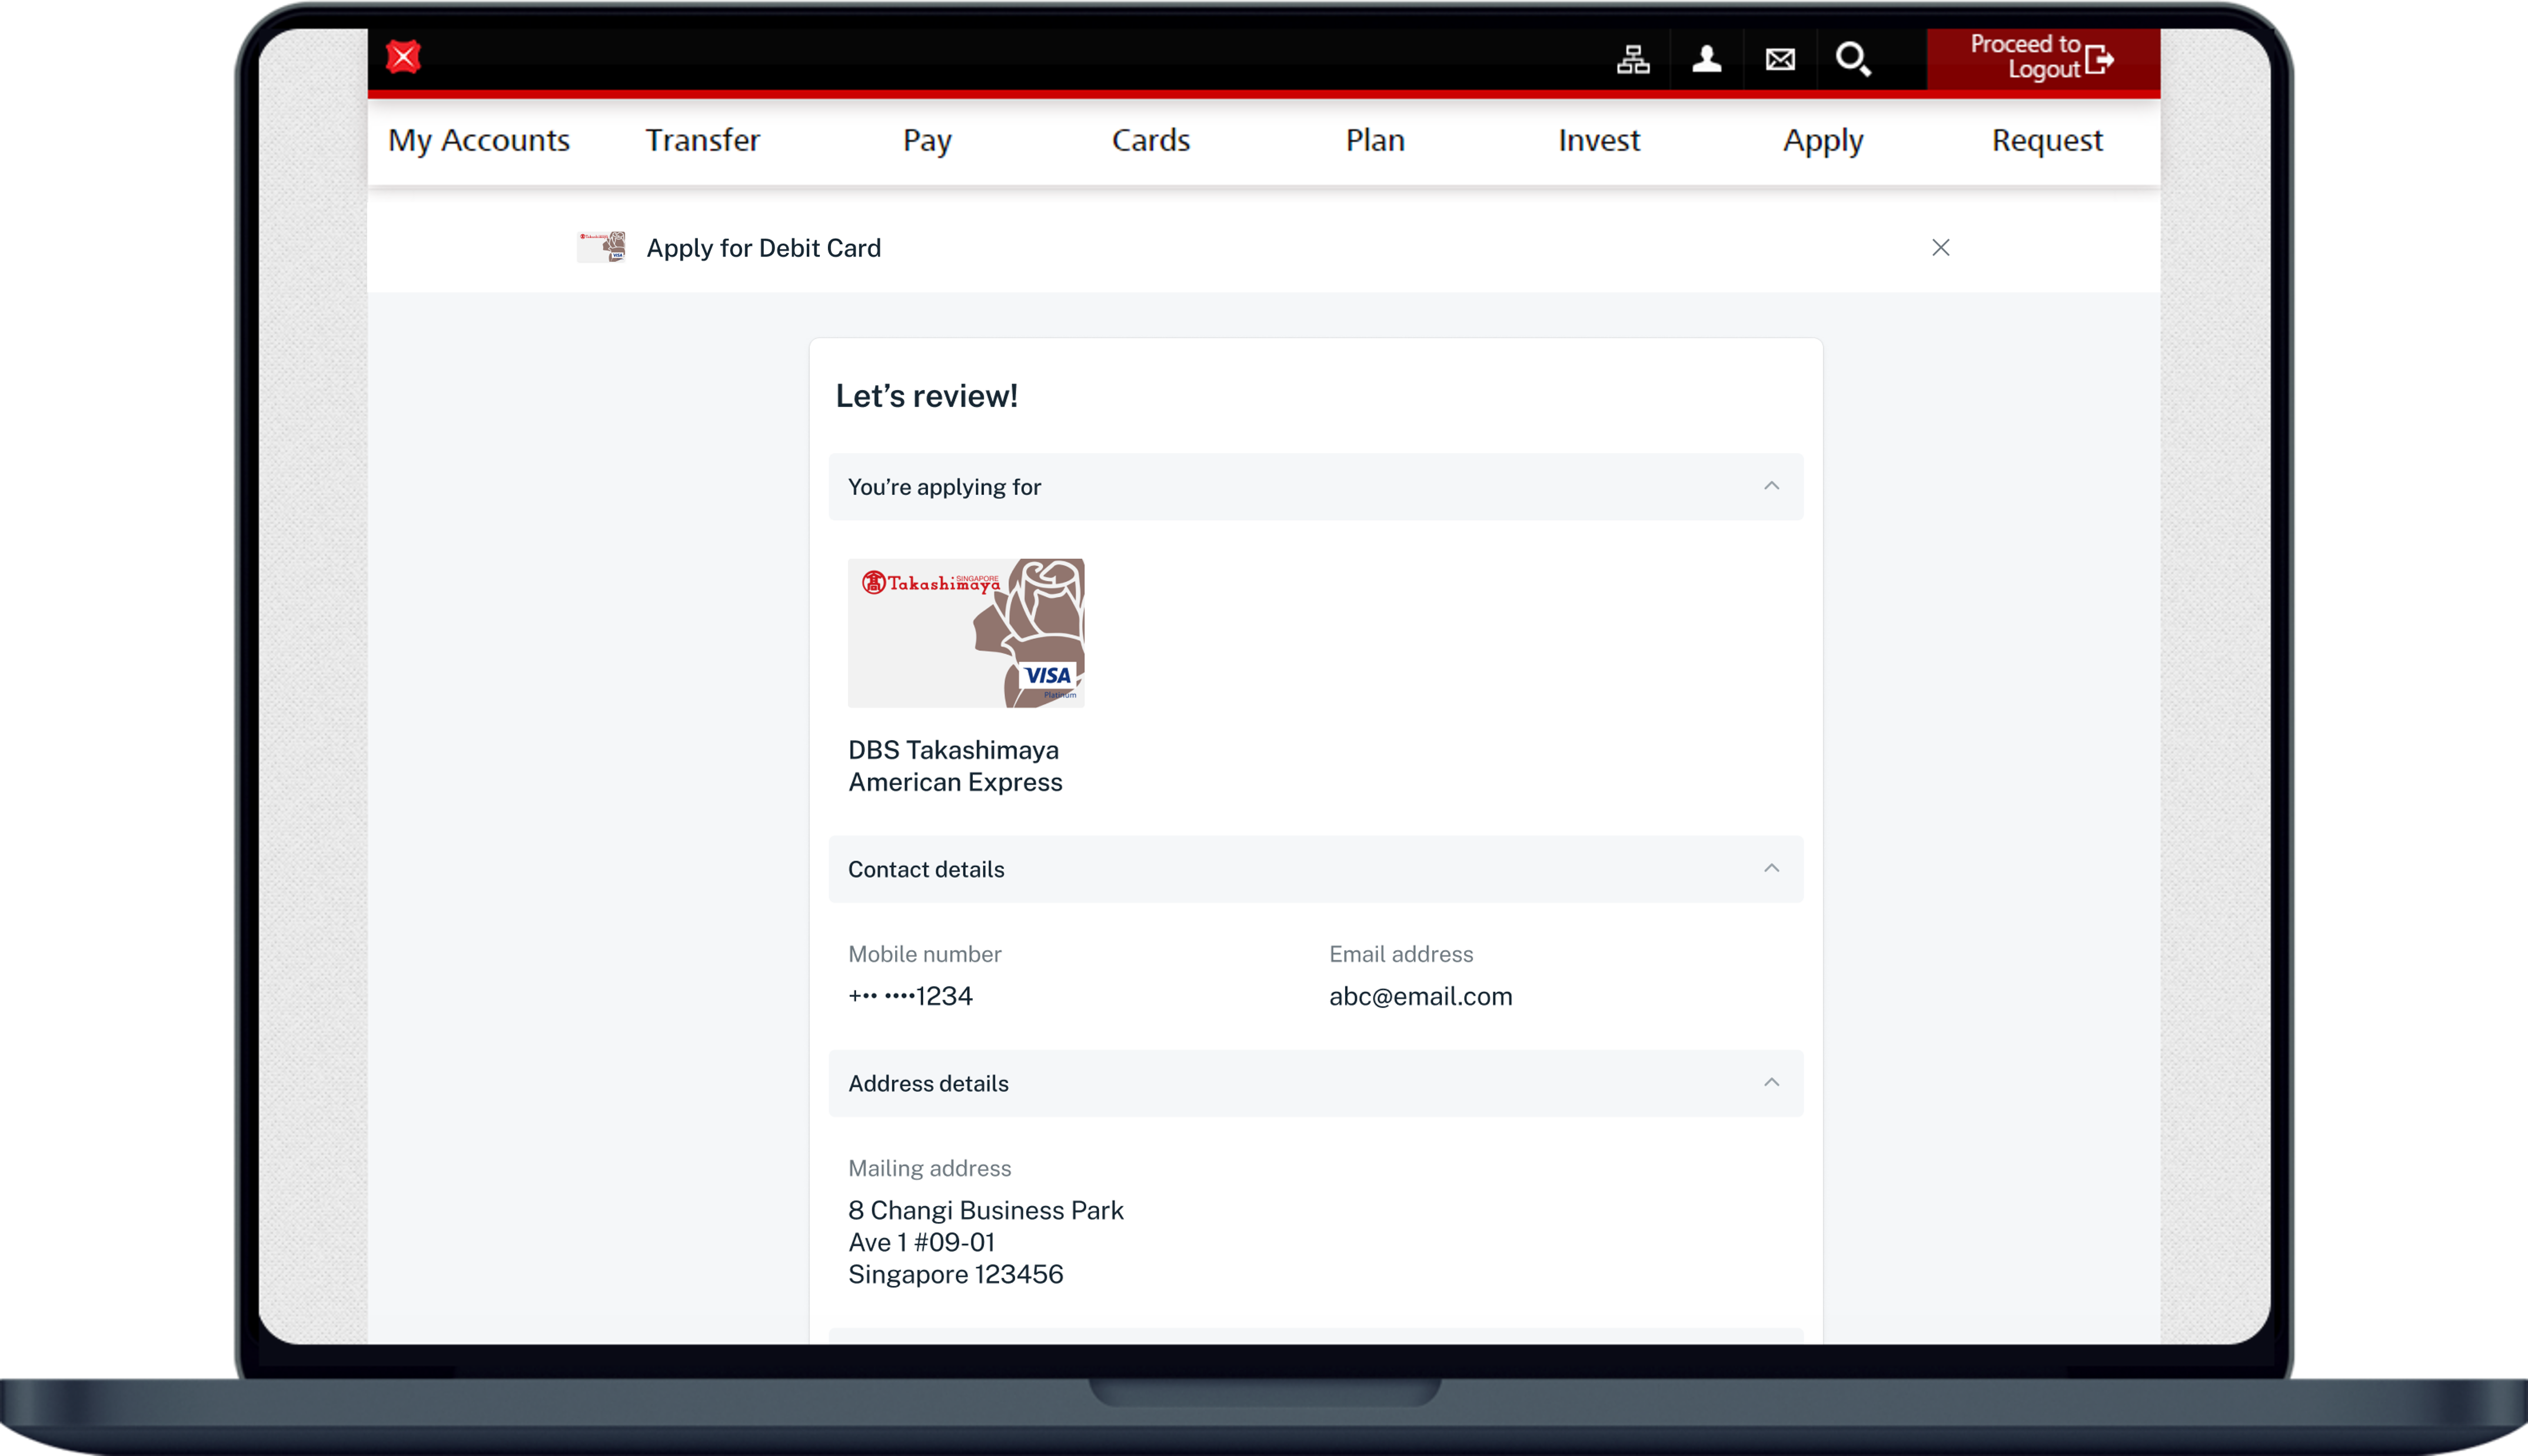Collapse the Address details section

pos(1771,1082)
